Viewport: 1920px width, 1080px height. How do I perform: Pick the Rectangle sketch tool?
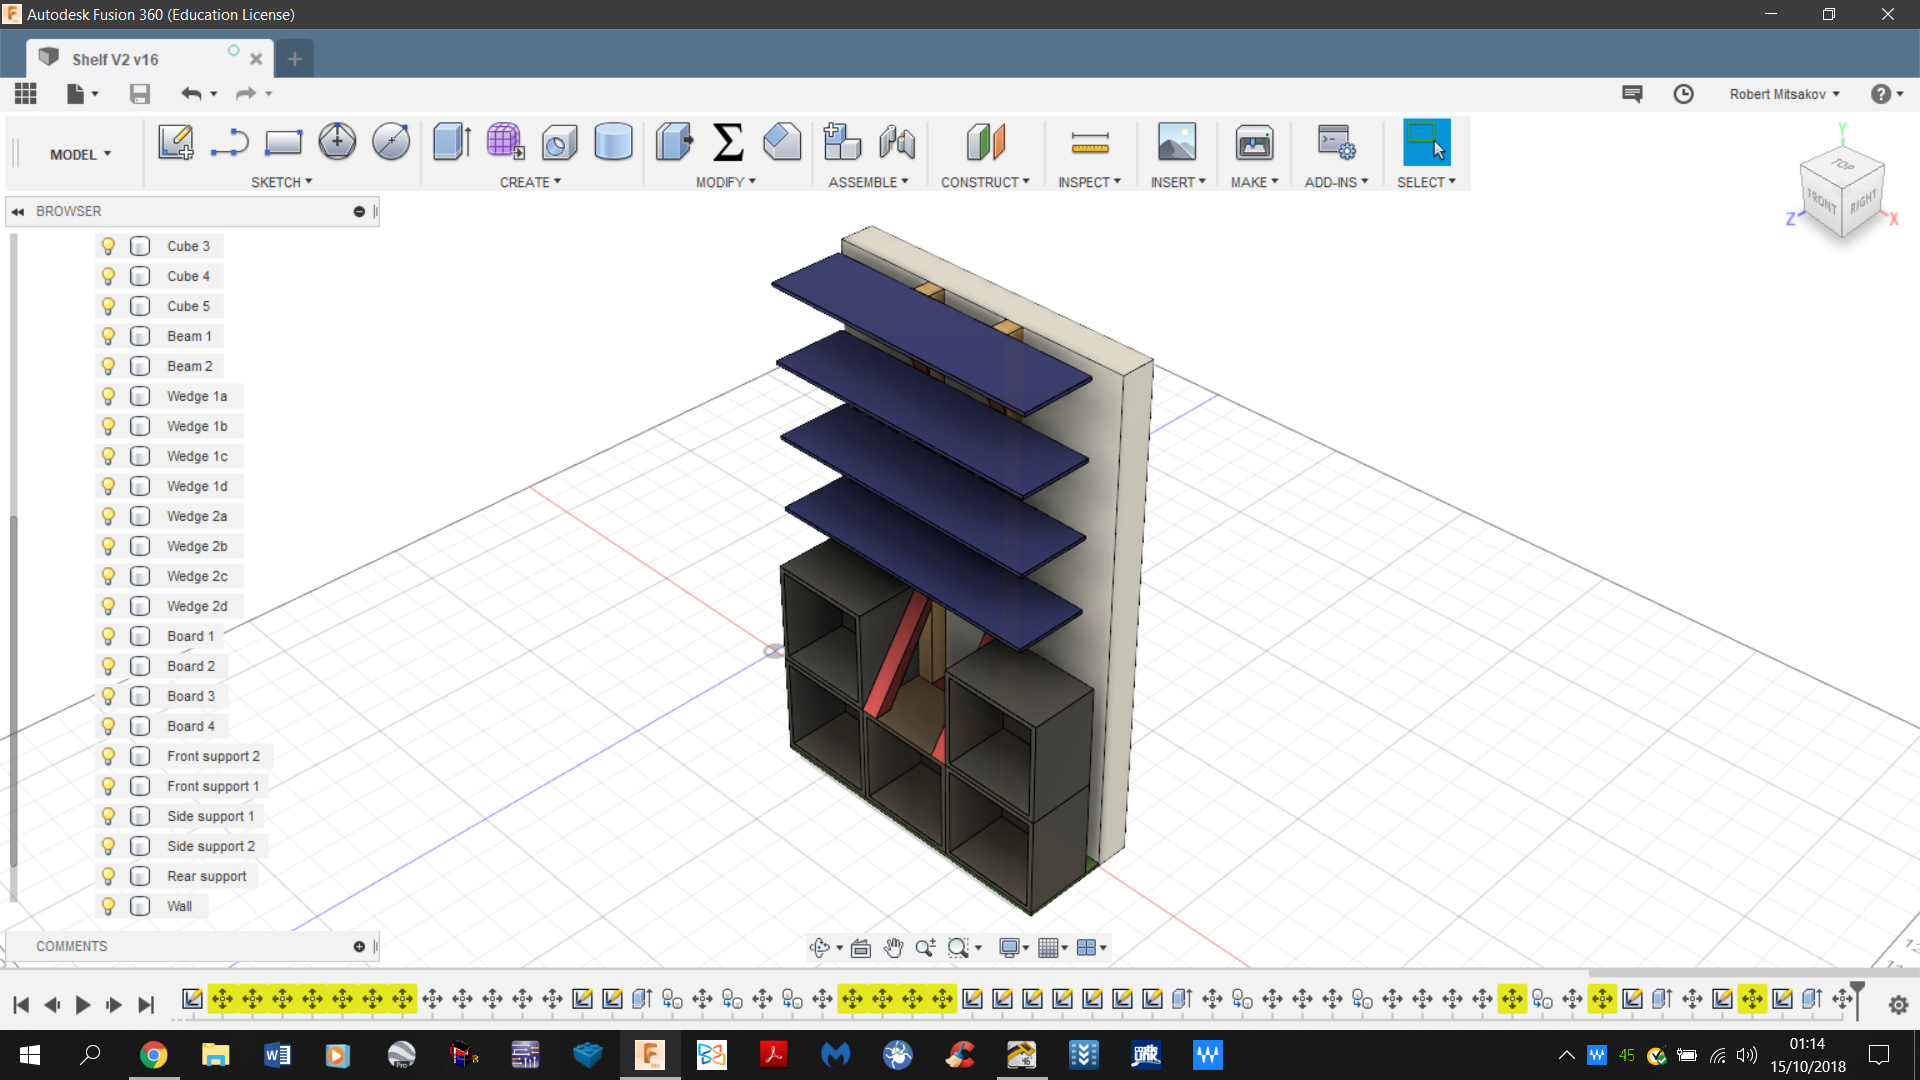pos(283,142)
